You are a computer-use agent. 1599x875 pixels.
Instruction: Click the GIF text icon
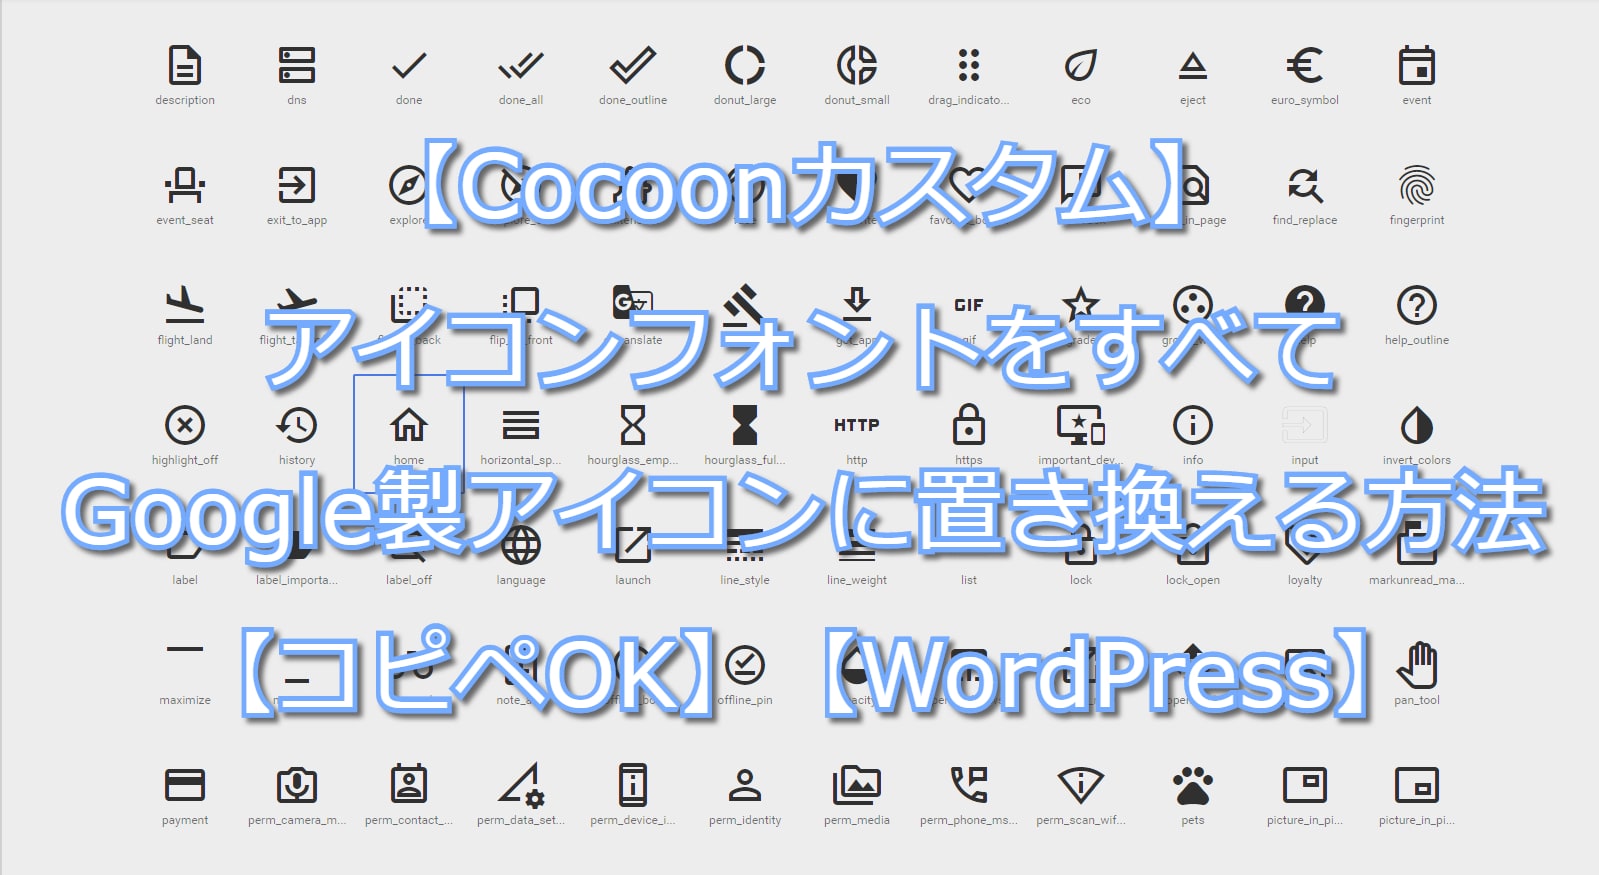tap(969, 305)
